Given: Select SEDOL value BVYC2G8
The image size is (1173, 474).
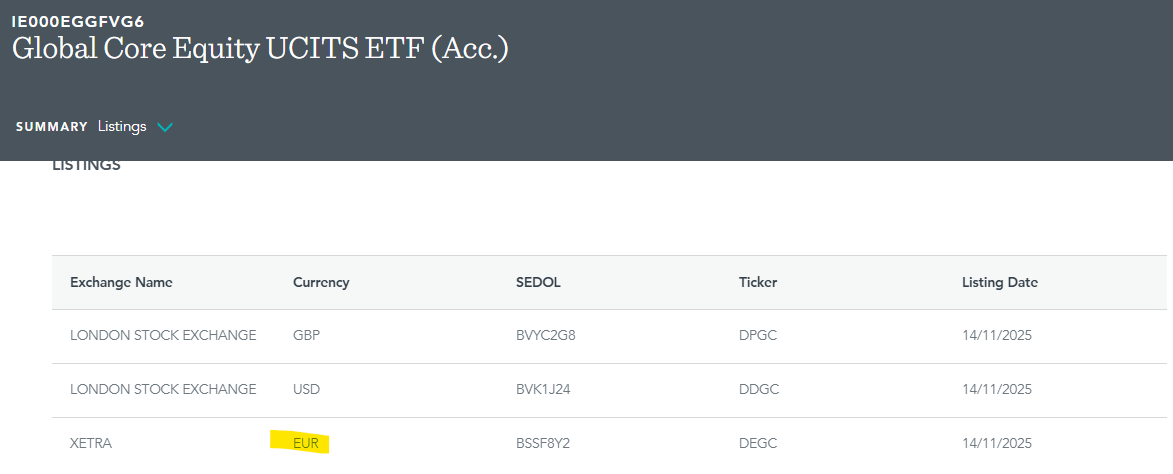Looking at the screenshot, I should coord(546,335).
